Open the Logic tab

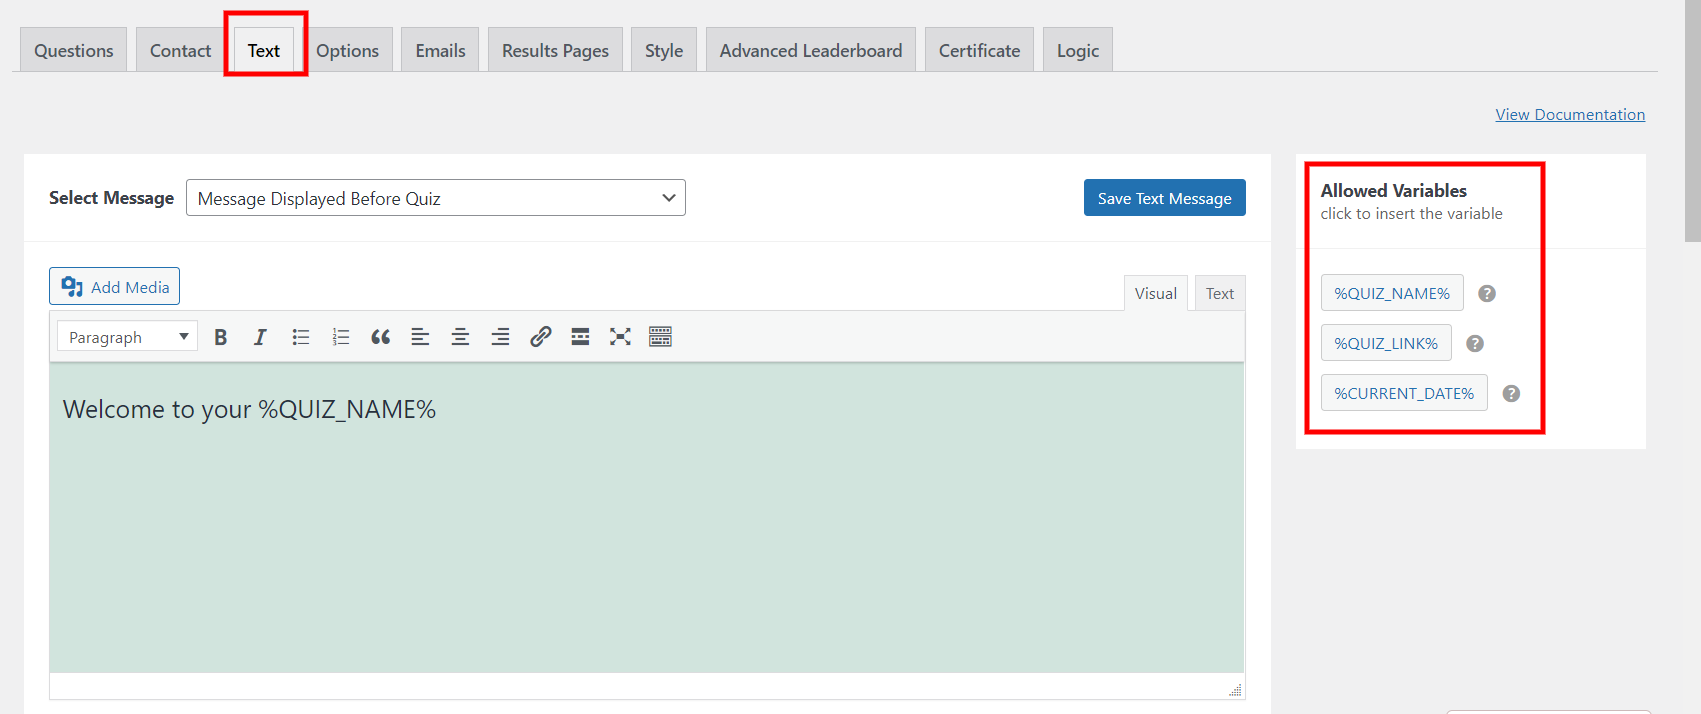(1078, 50)
